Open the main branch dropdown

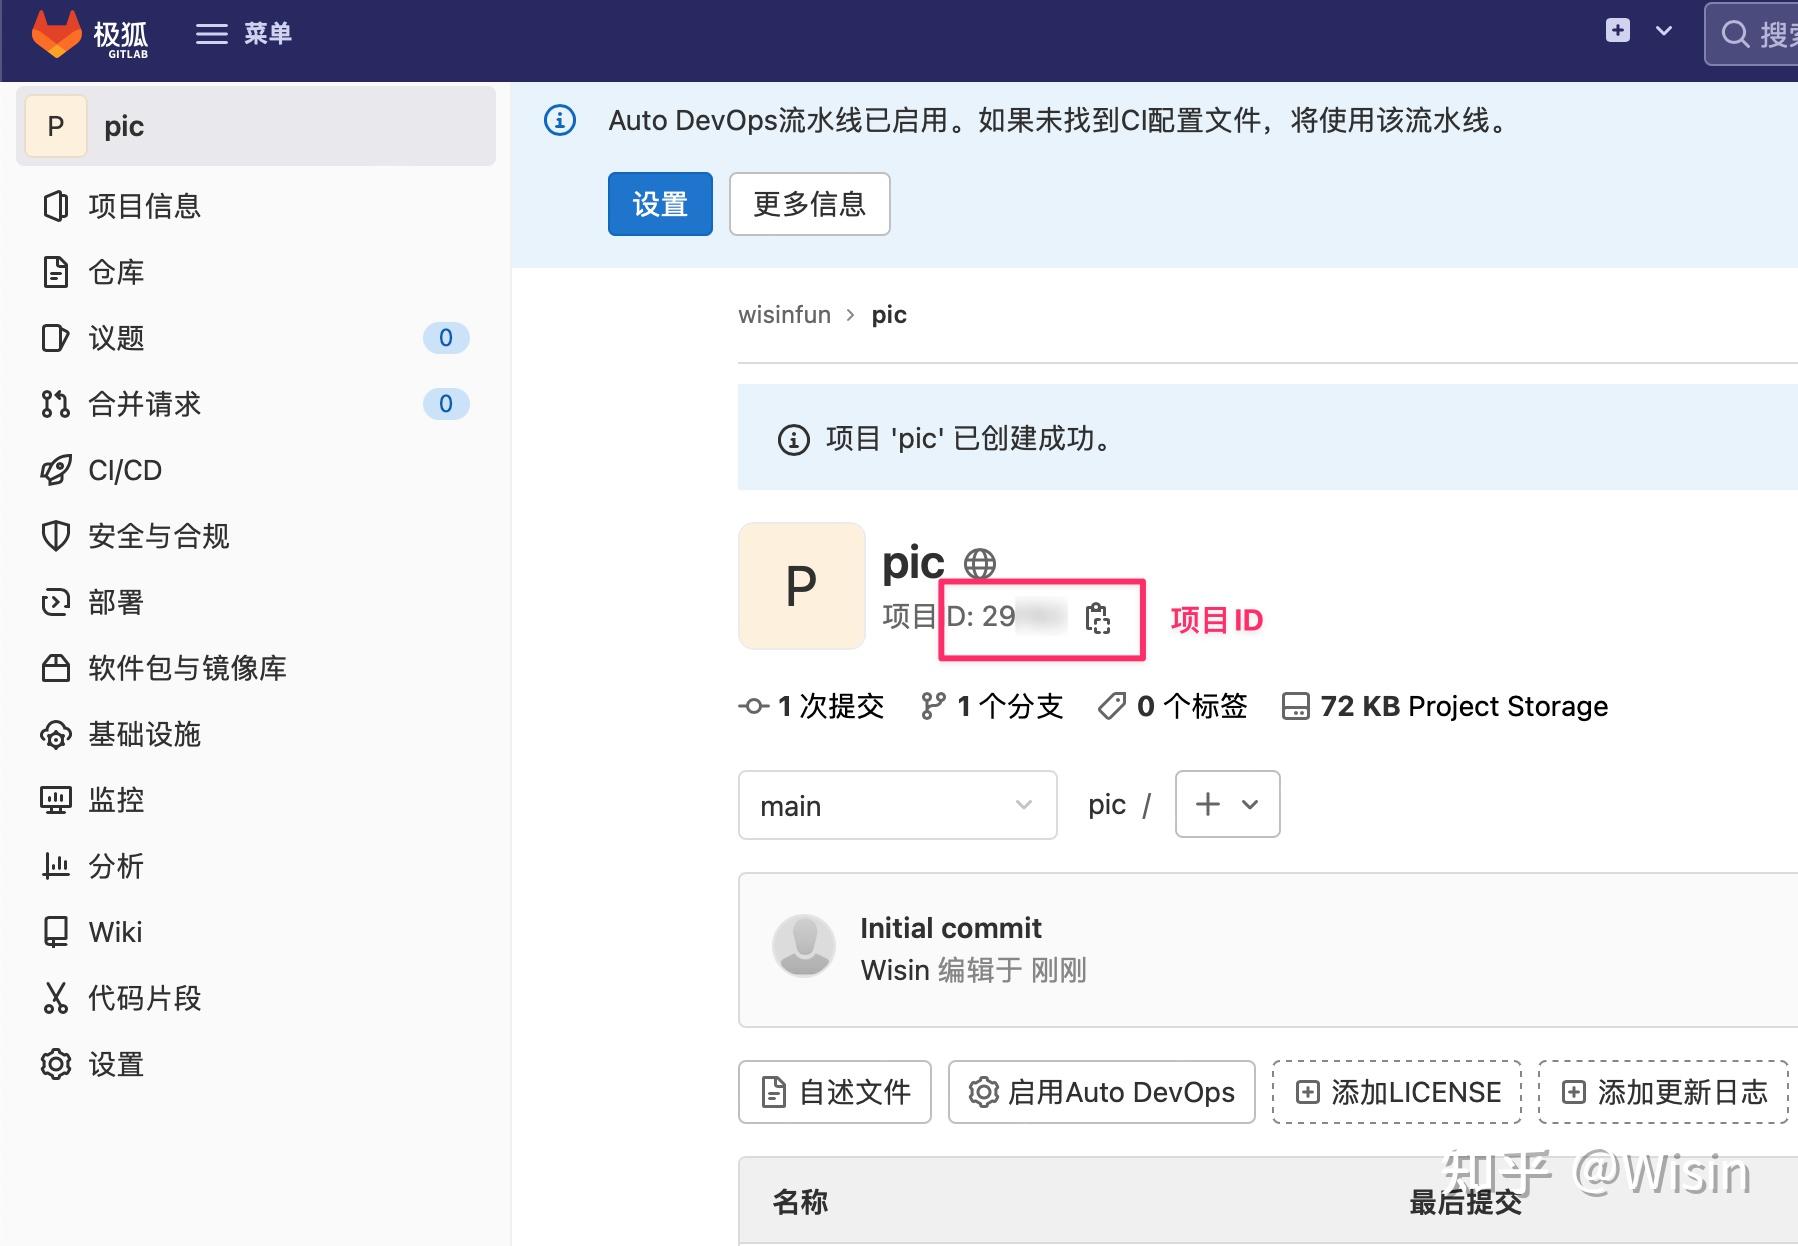[x=896, y=805]
